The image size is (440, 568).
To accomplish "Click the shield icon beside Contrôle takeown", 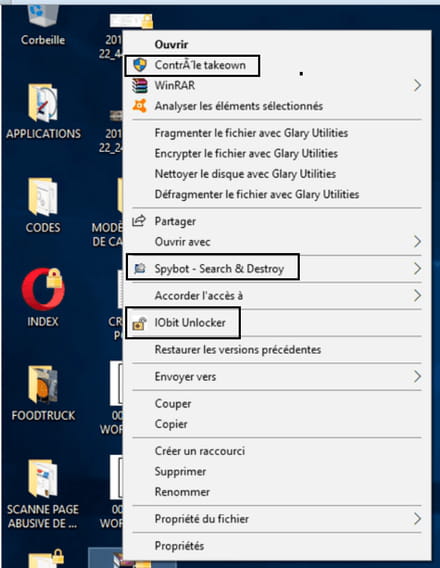I will [140, 65].
